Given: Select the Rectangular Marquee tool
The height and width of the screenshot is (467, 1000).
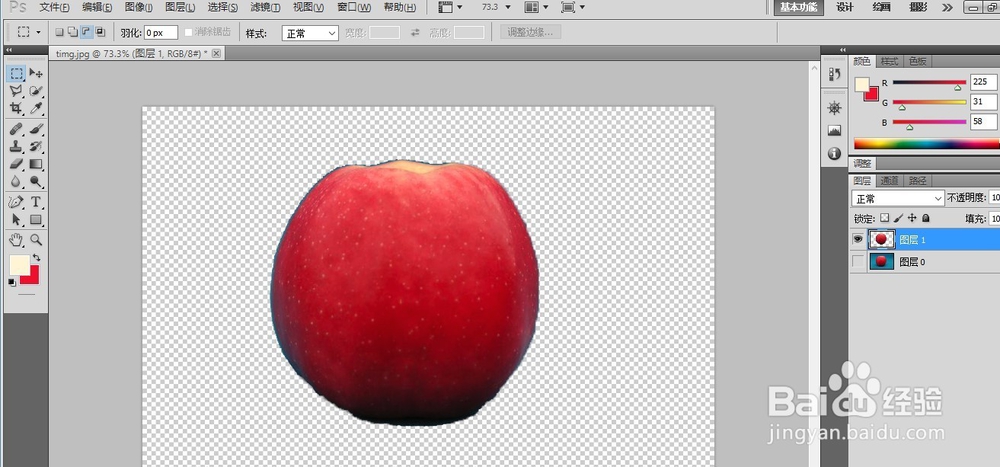Looking at the screenshot, I should [x=17, y=73].
